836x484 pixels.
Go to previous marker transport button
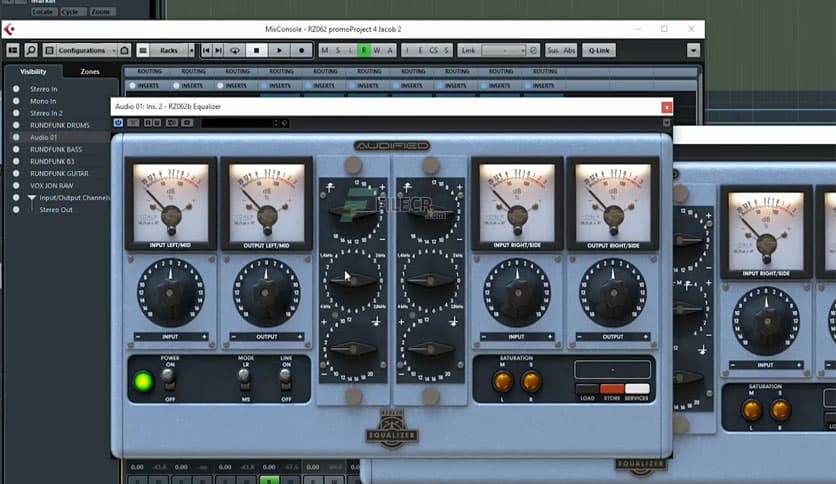206,50
